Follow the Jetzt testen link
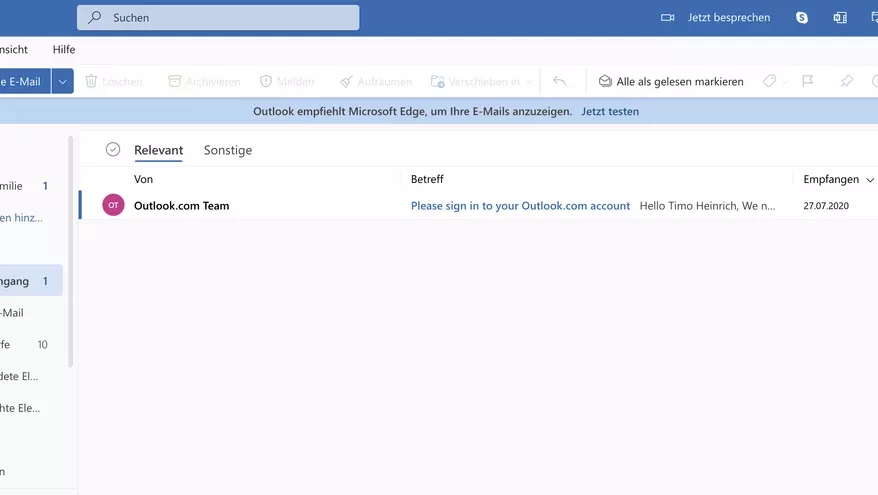 point(610,111)
